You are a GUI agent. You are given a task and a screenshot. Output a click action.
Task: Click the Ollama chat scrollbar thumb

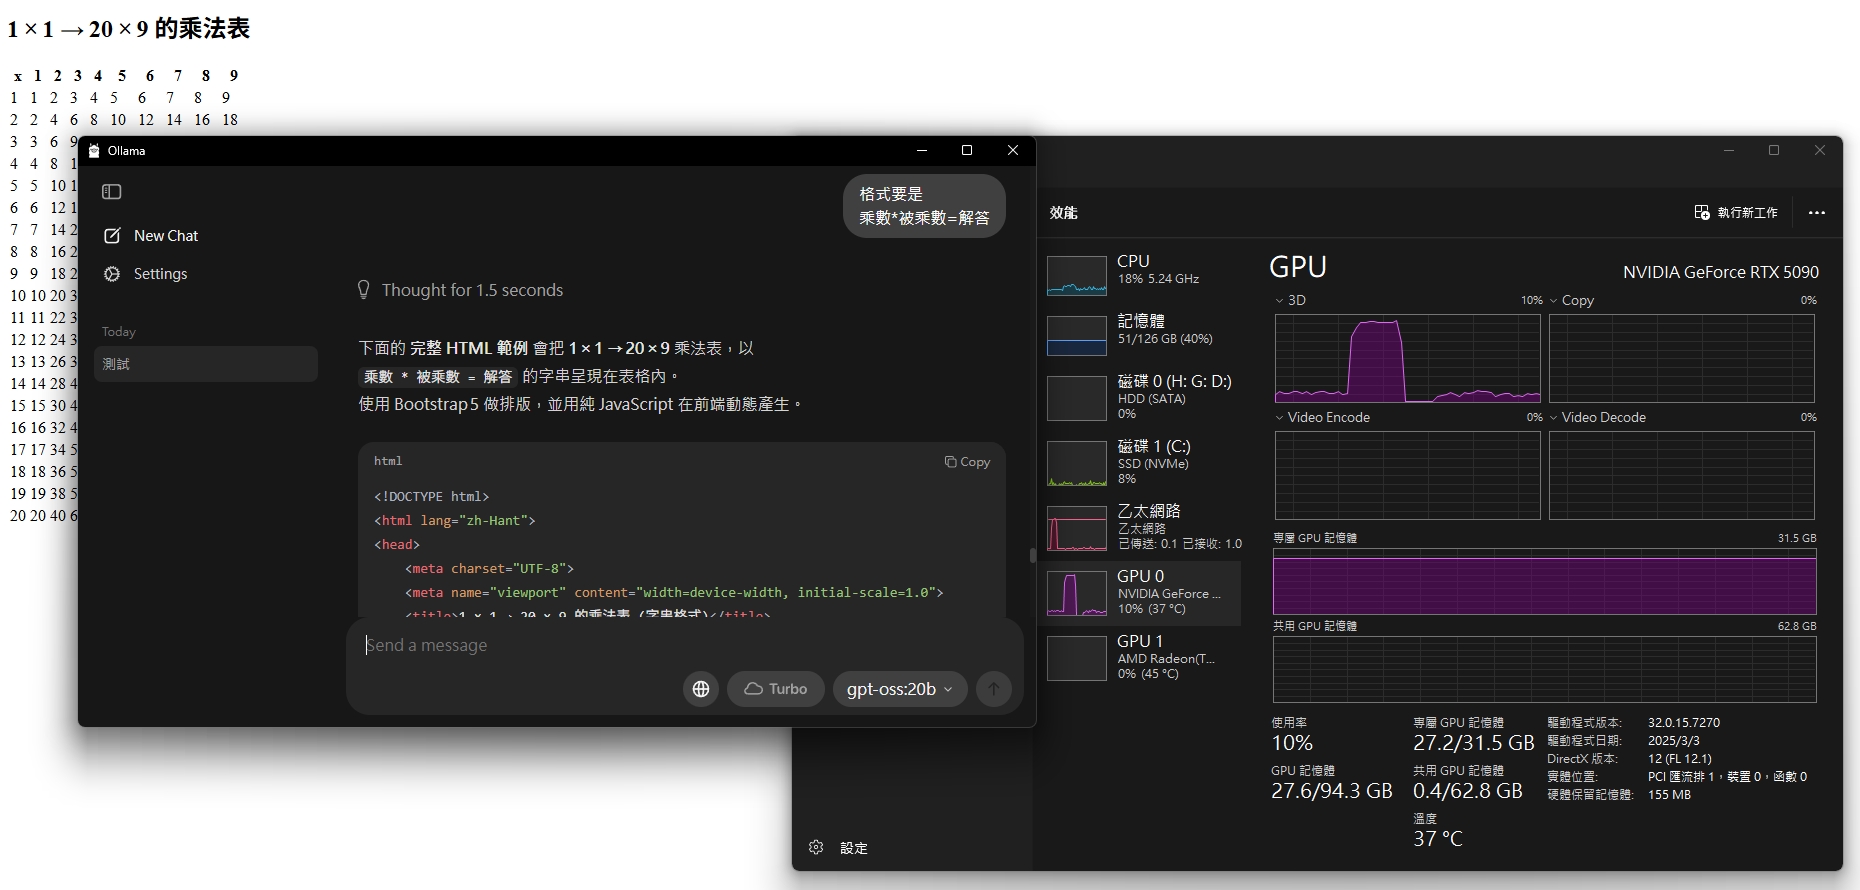(1032, 555)
